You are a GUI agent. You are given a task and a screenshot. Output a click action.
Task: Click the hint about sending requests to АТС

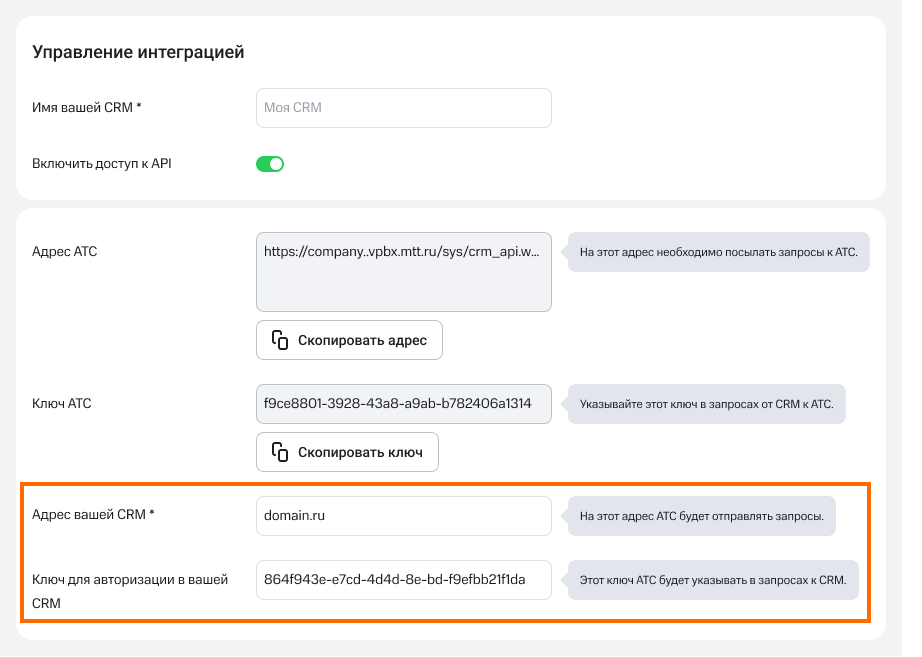click(718, 252)
